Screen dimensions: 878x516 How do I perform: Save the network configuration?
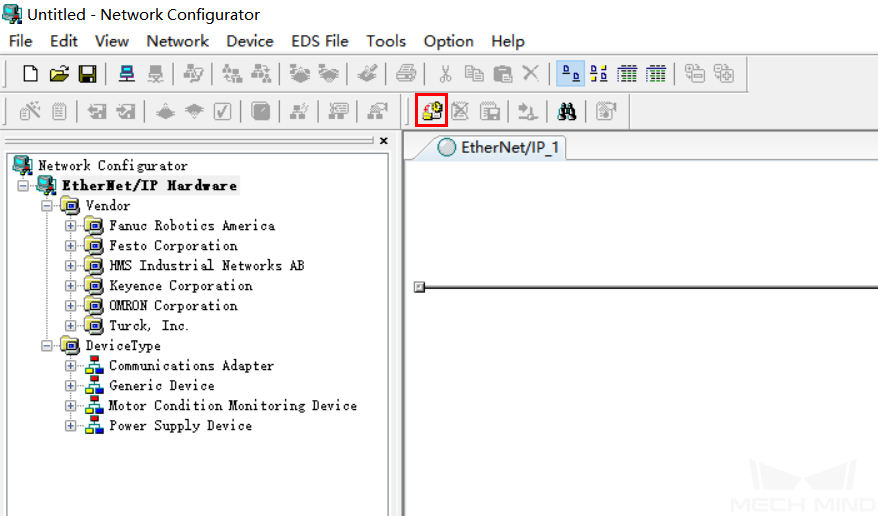click(87, 73)
